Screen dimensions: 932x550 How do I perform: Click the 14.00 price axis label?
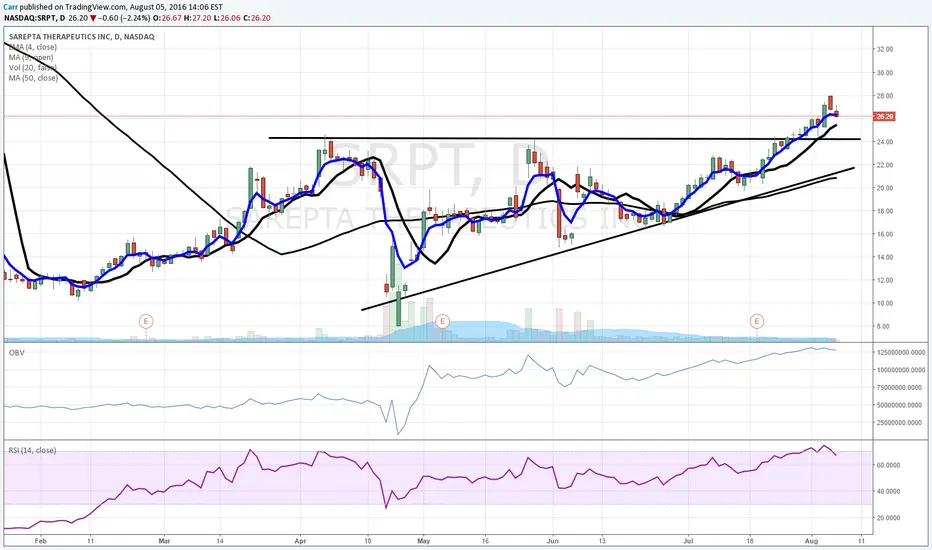pyautogui.click(x=885, y=257)
